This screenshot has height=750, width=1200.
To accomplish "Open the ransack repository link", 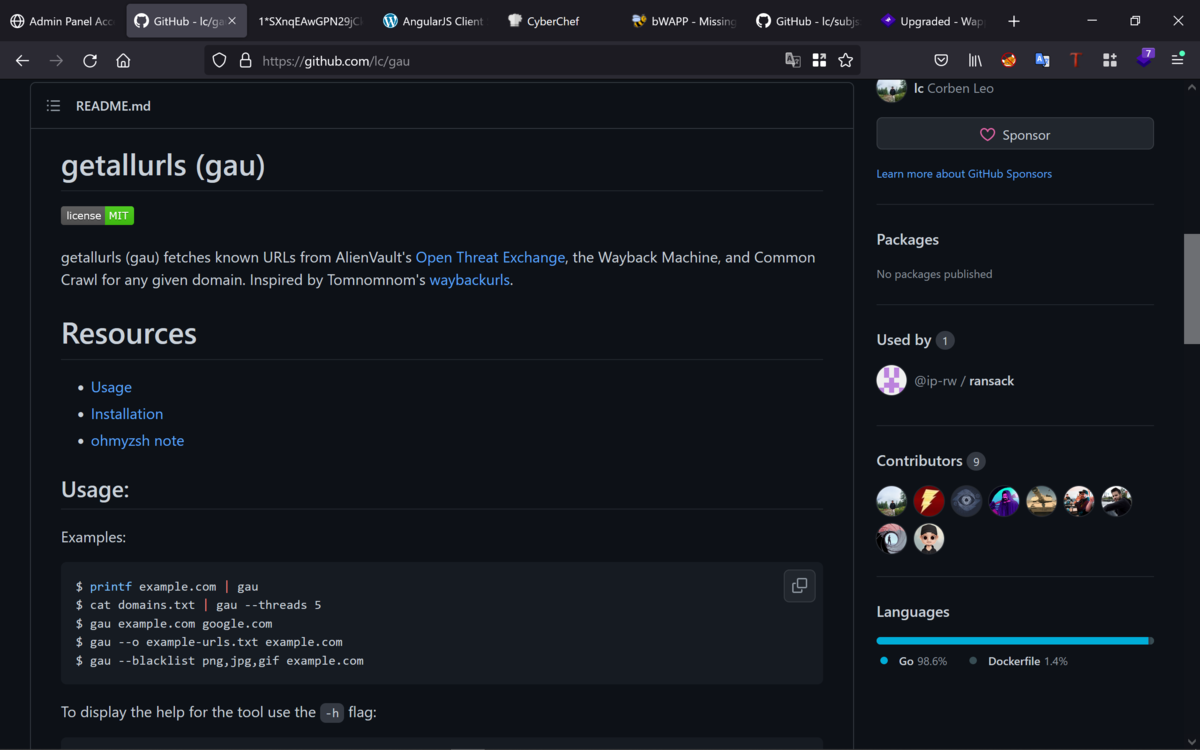I will pyautogui.click(x=991, y=381).
